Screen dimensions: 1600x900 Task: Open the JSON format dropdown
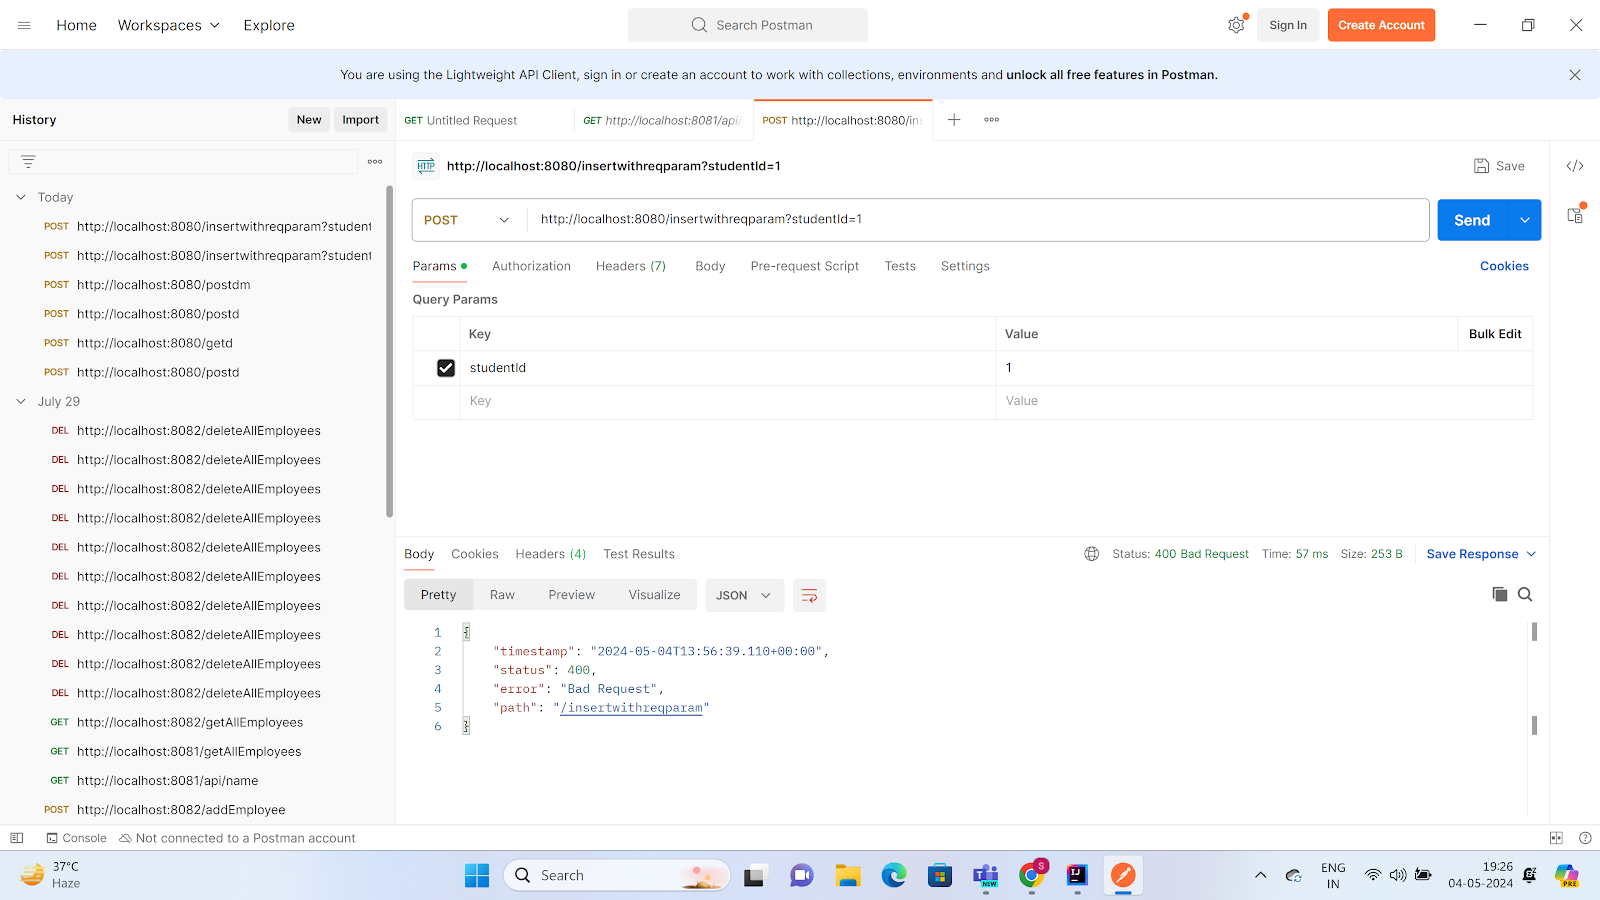(x=744, y=595)
